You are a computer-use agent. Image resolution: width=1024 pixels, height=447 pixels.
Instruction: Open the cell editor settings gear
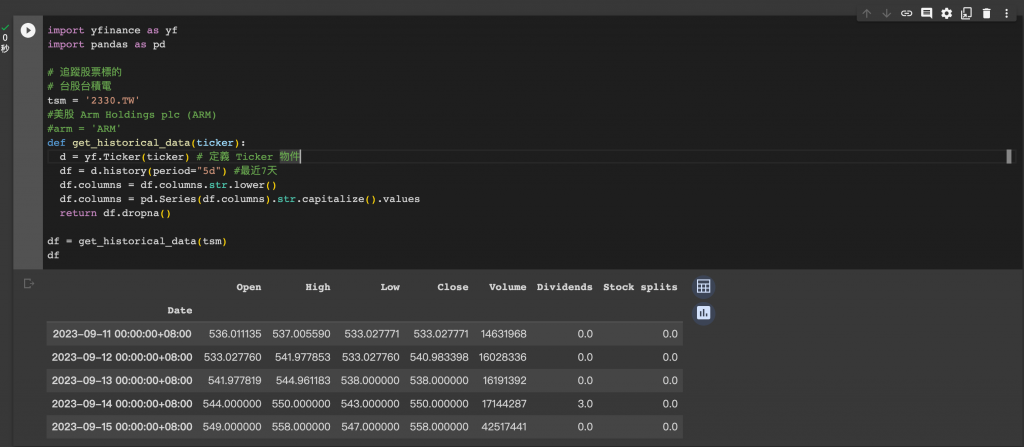(946, 13)
